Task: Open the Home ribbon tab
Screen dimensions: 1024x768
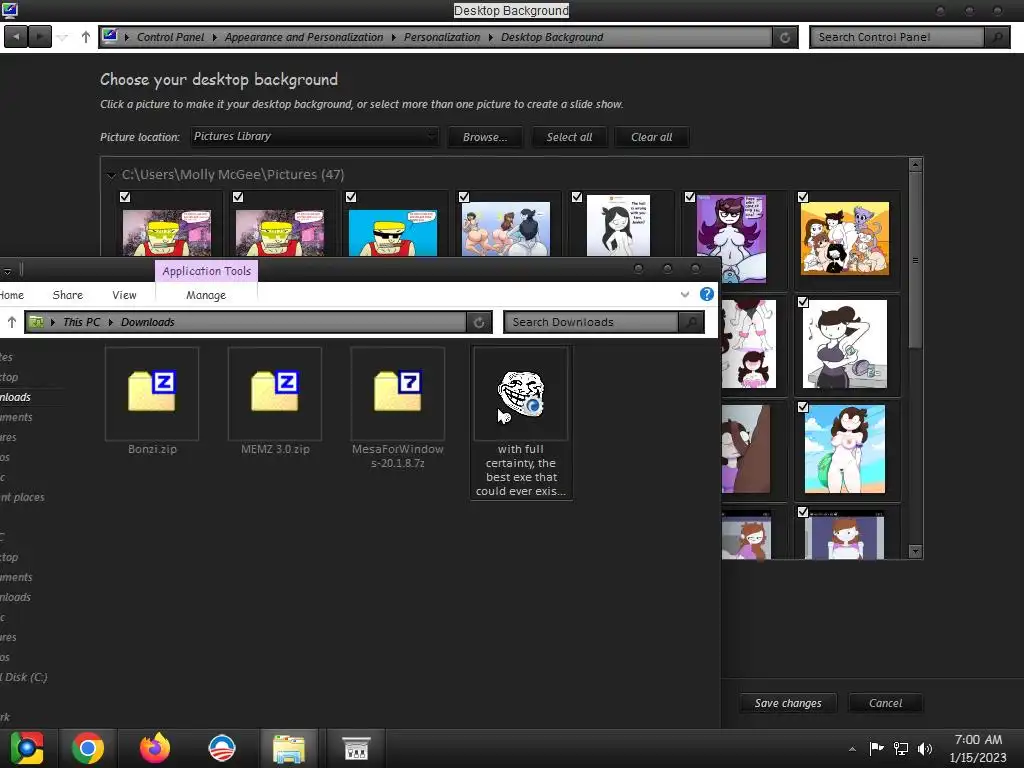Action: [x=12, y=295]
